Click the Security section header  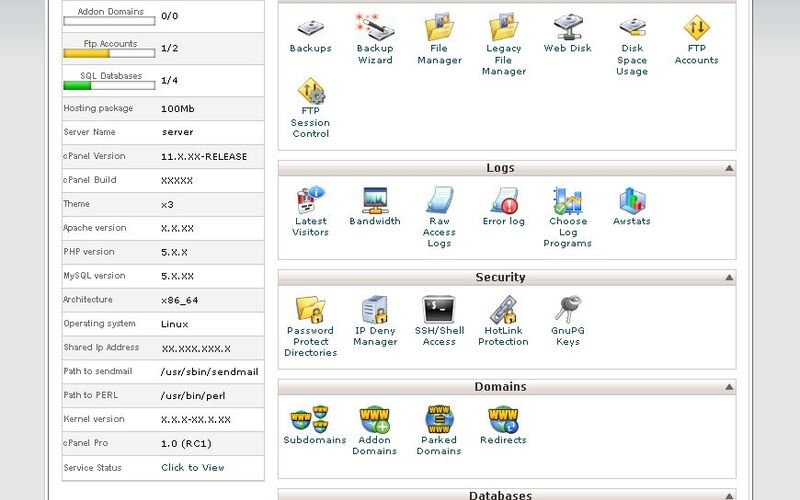point(507,277)
